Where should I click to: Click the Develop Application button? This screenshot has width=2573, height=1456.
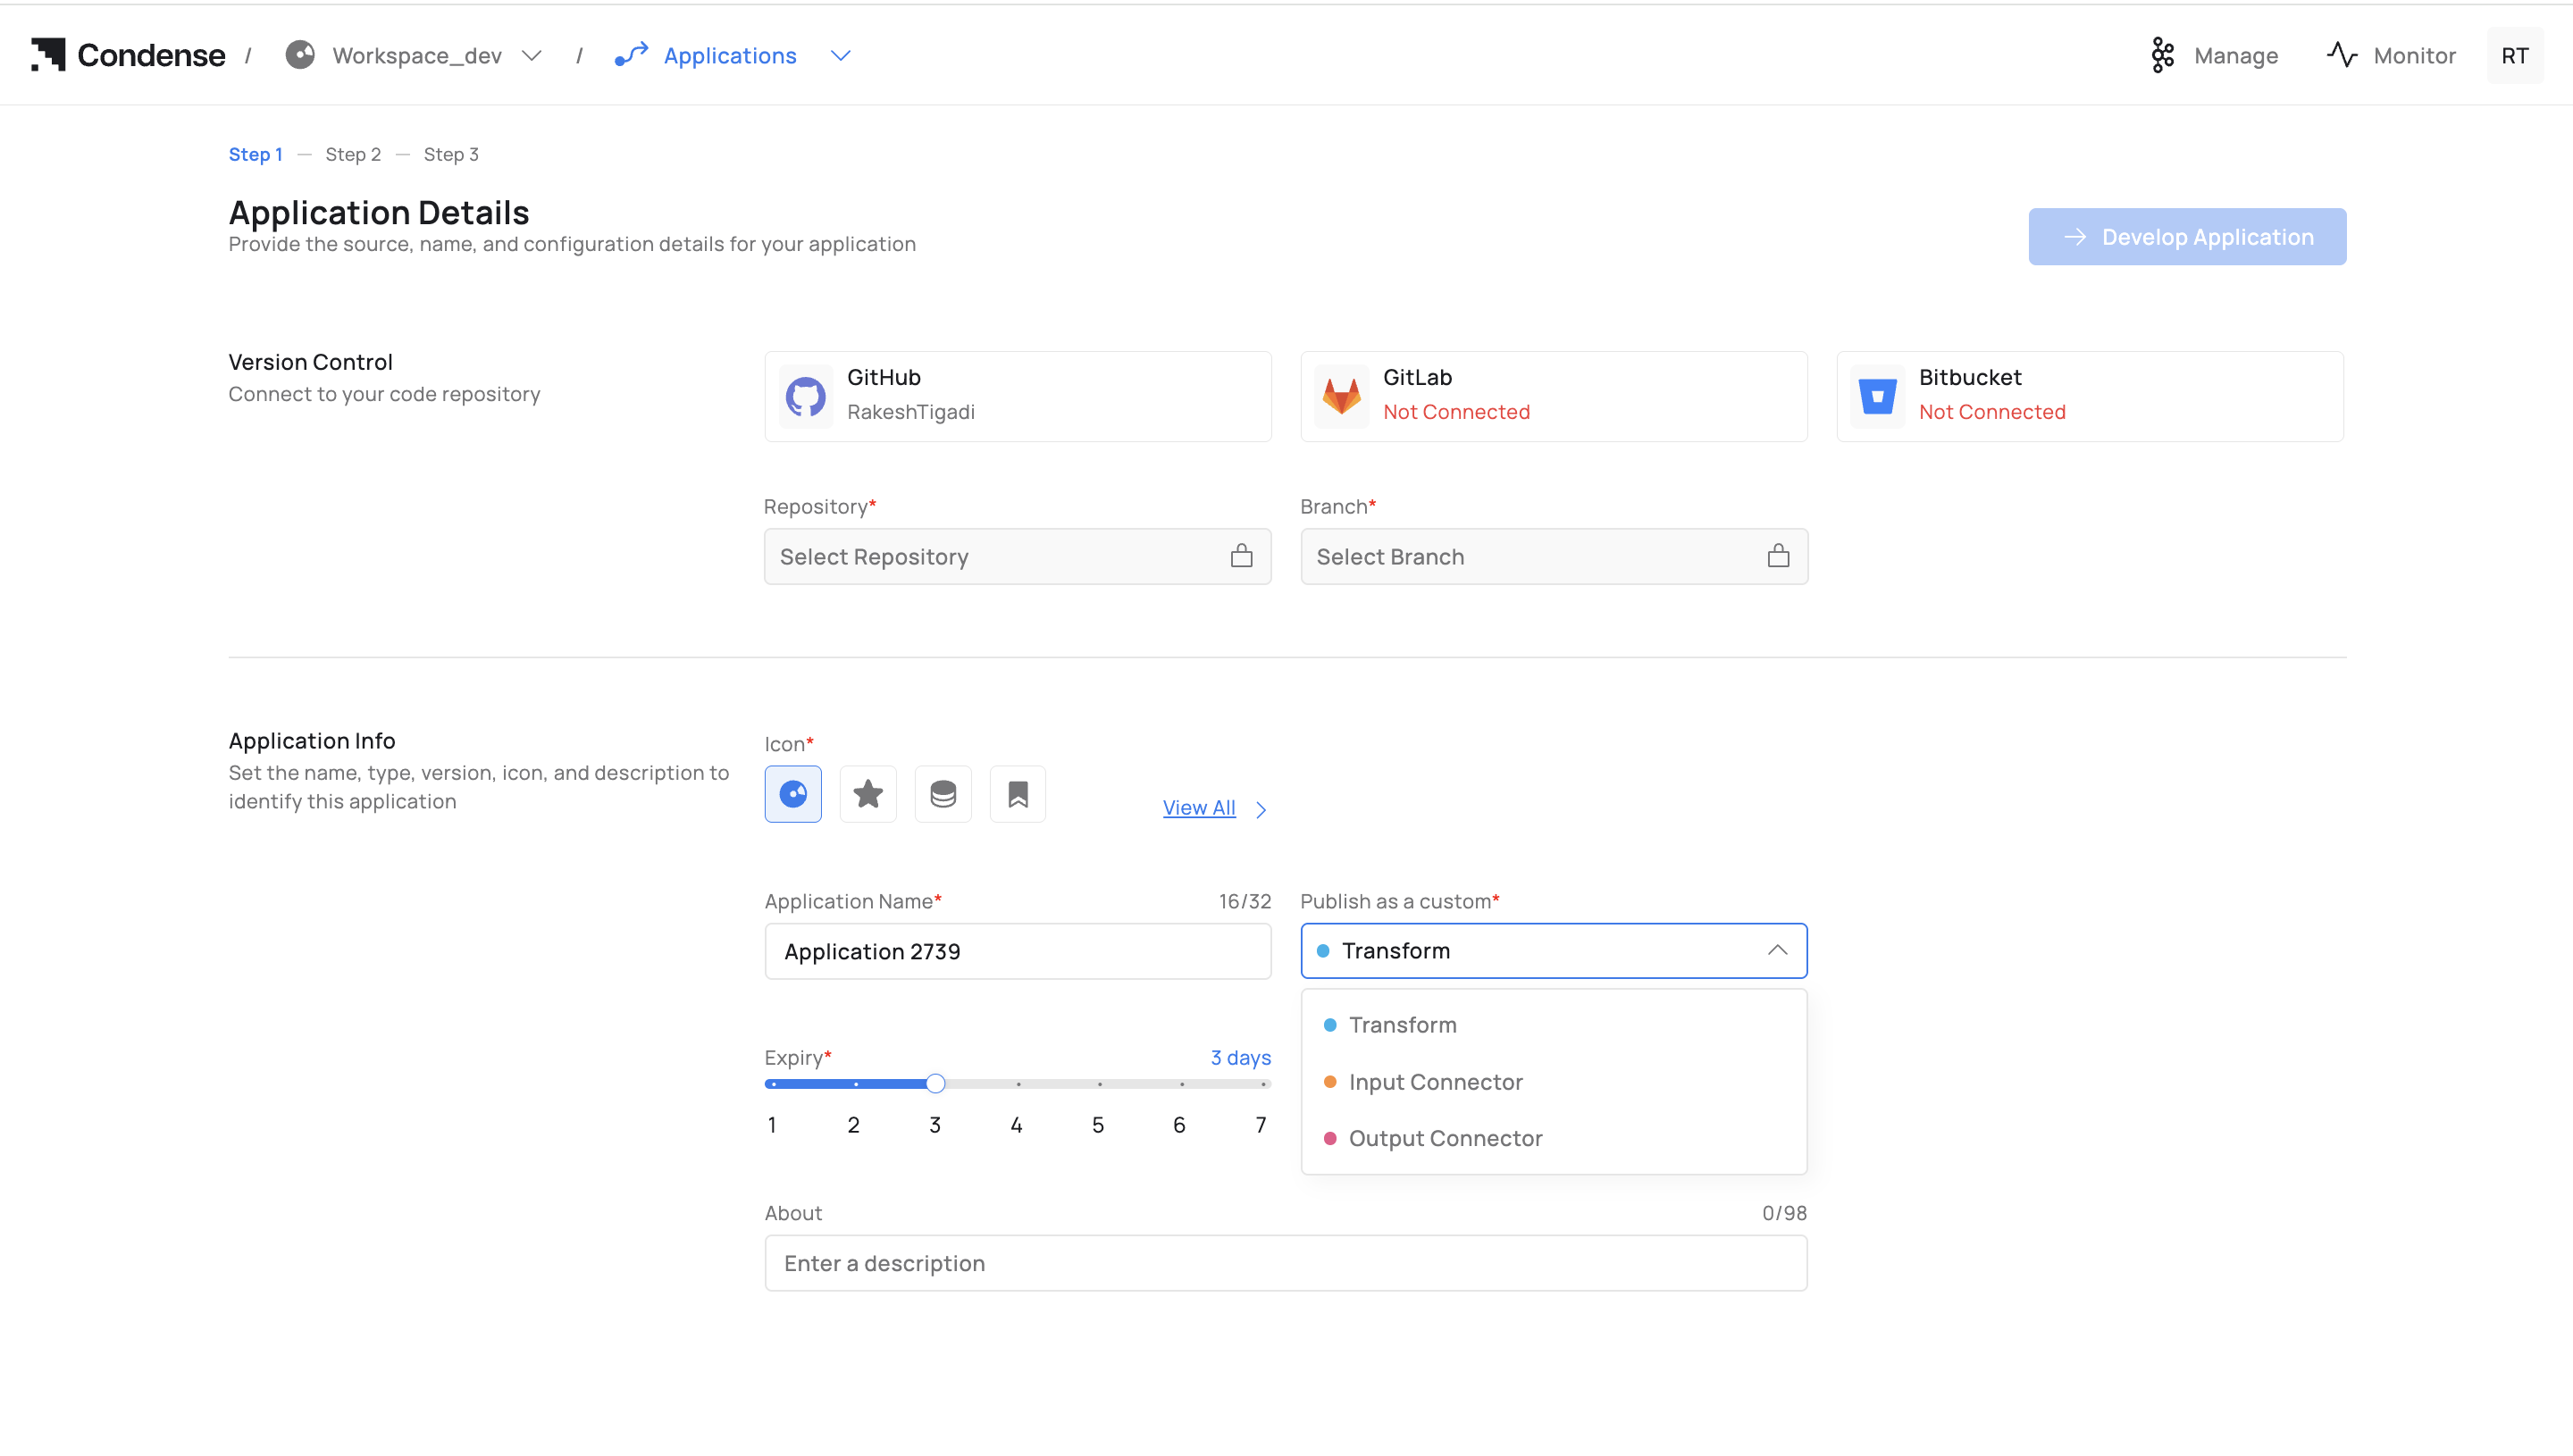(x=2186, y=237)
